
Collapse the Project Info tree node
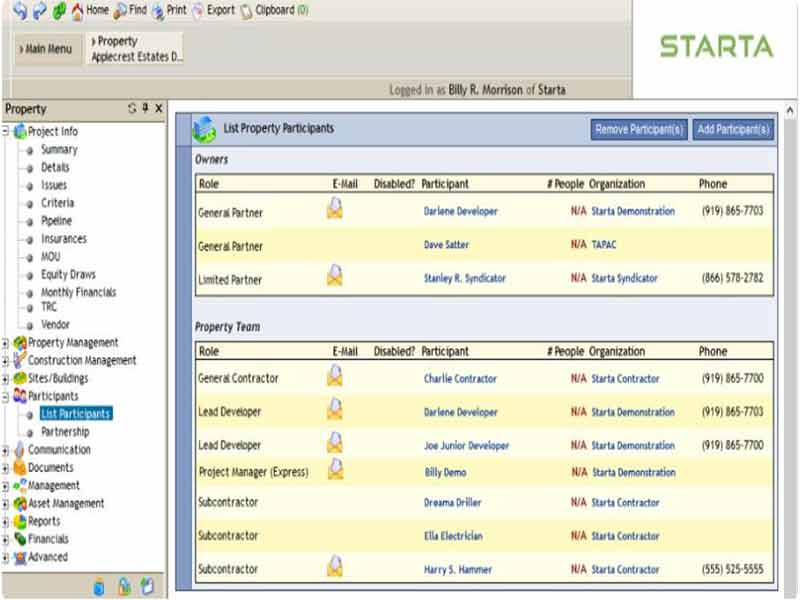pyautogui.click(x=5, y=131)
